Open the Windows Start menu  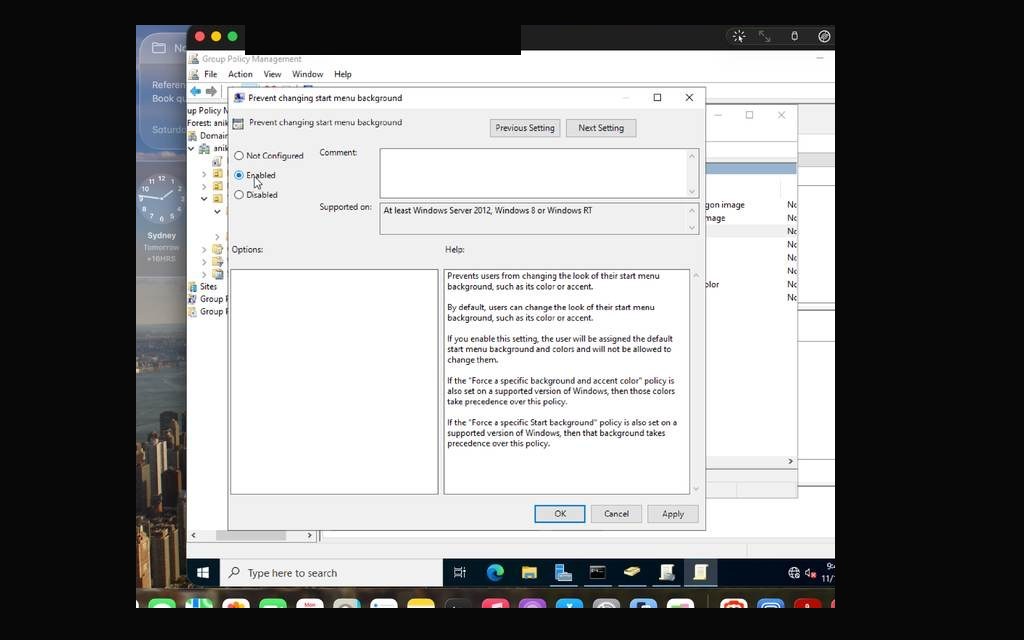click(203, 573)
